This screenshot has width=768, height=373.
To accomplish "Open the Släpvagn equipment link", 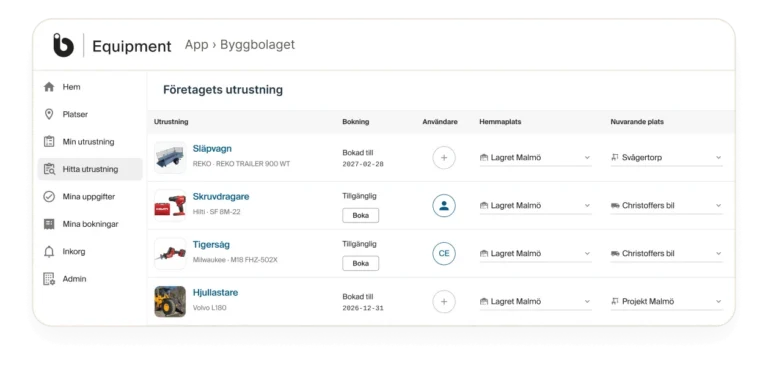I will point(212,149).
